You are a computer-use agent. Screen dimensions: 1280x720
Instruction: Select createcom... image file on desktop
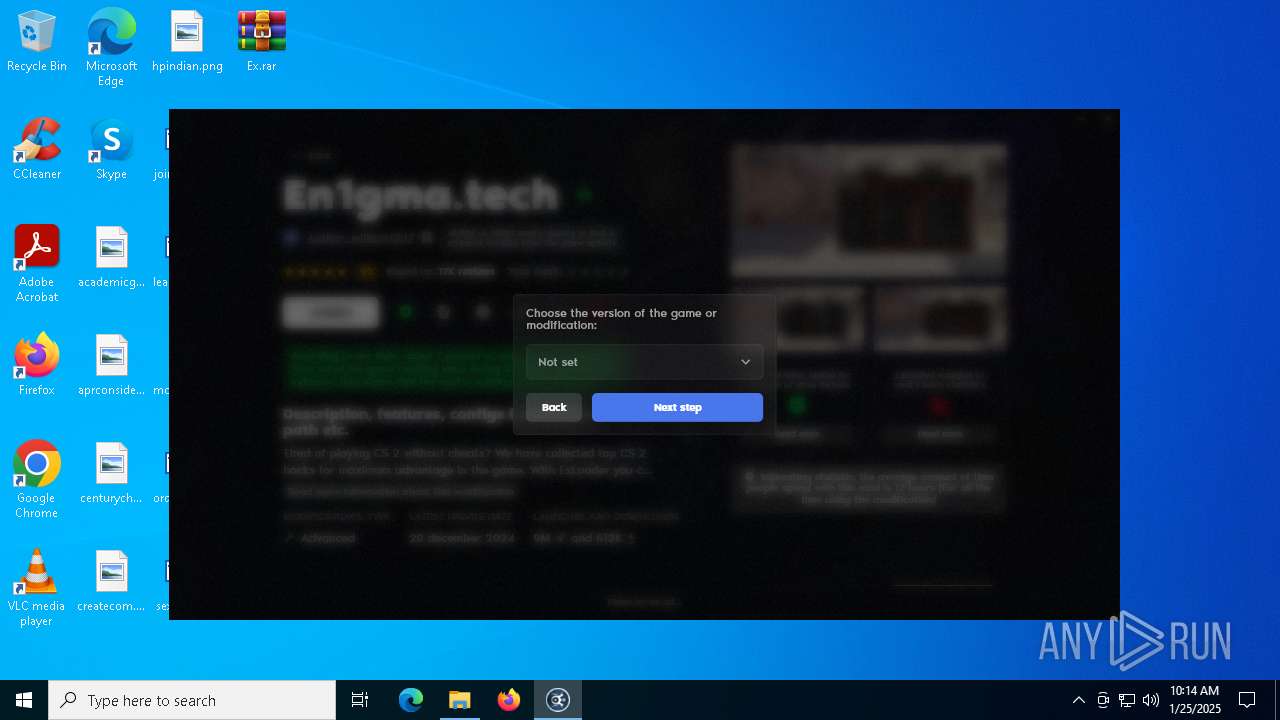point(111,582)
